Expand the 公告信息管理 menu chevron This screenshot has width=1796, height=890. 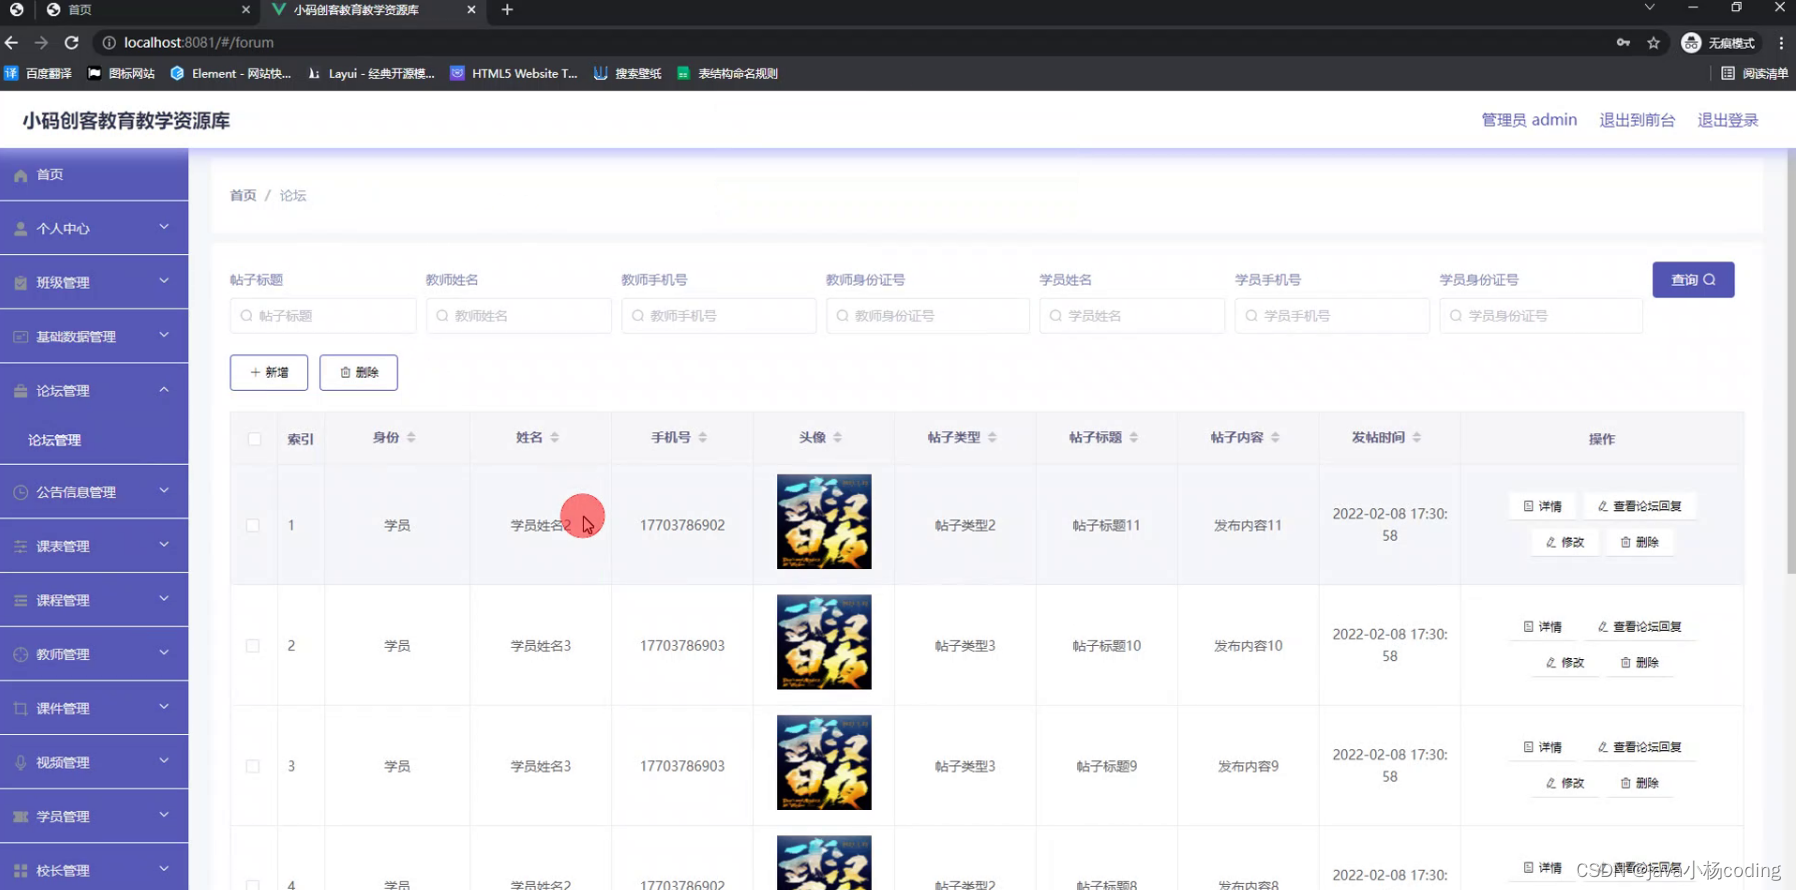click(164, 490)
